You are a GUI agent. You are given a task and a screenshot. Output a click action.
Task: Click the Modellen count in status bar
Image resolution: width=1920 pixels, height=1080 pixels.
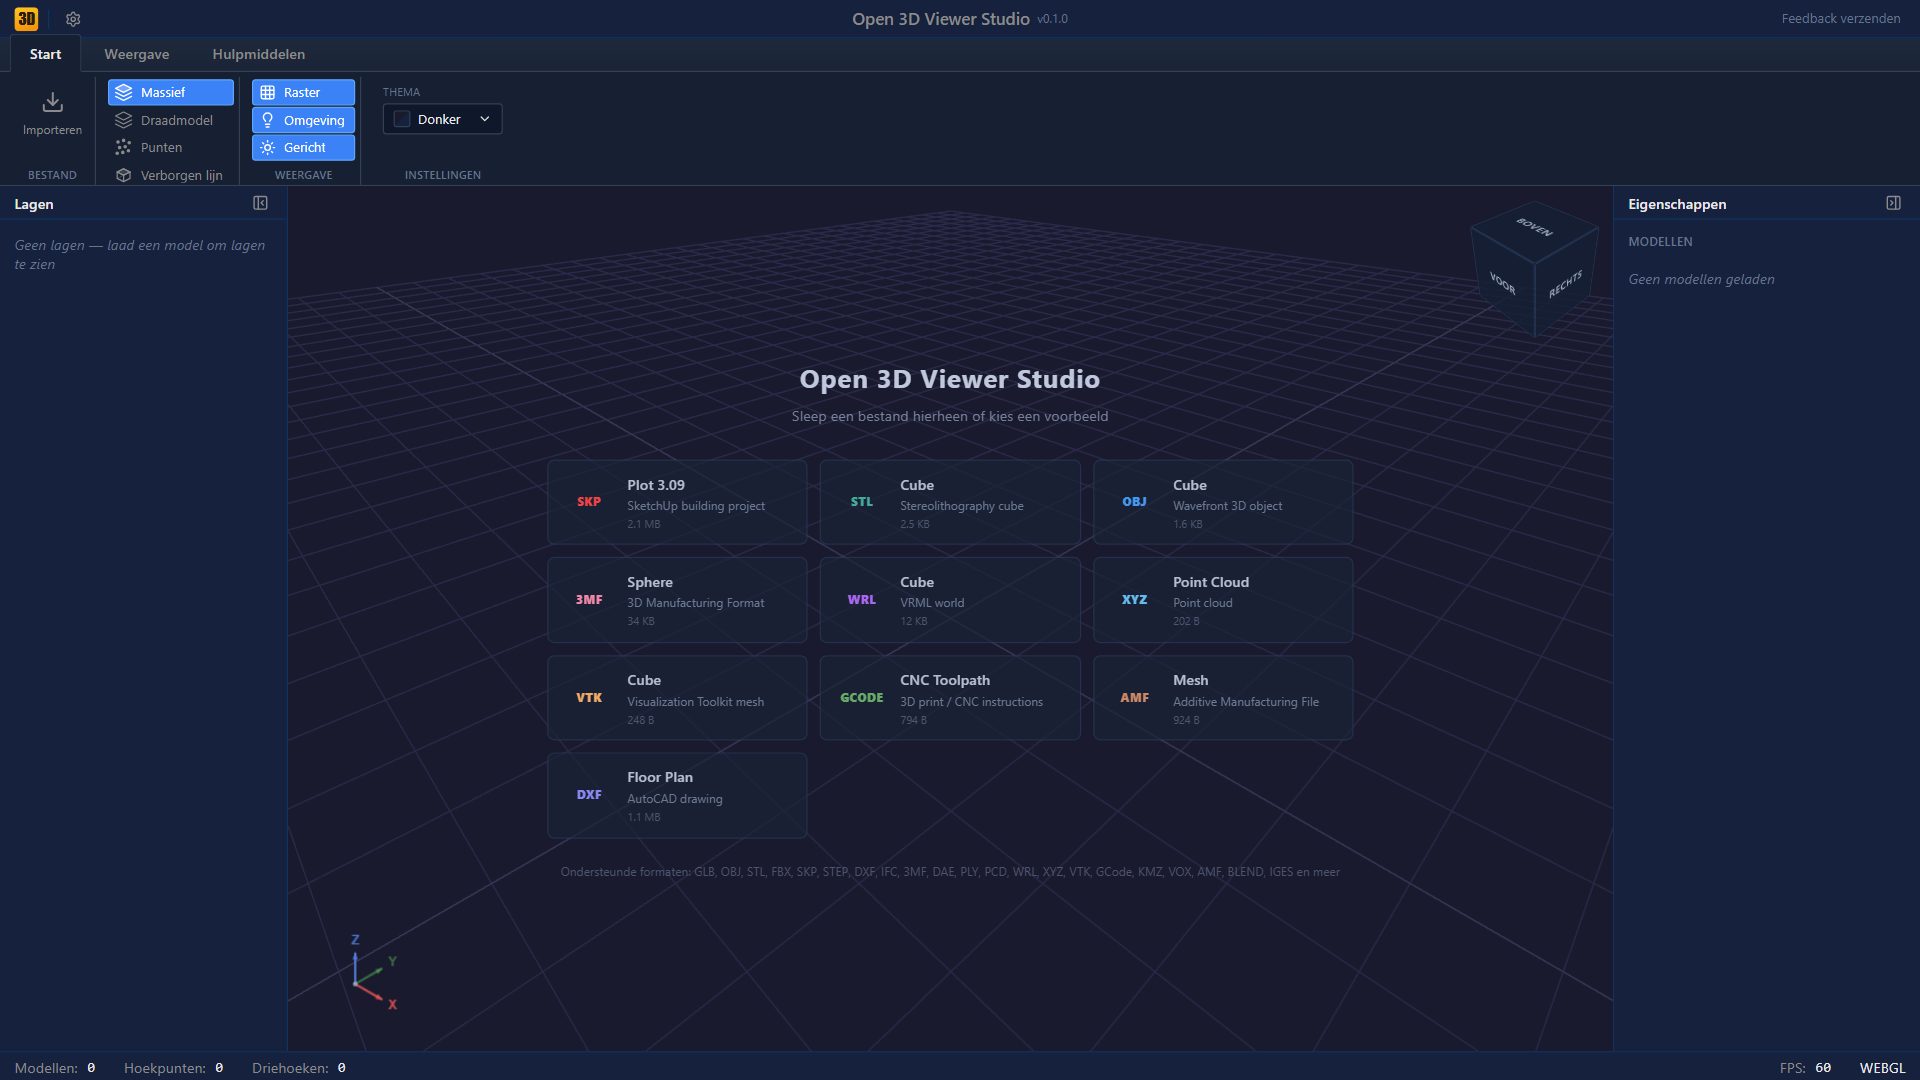pos(55,1068)
